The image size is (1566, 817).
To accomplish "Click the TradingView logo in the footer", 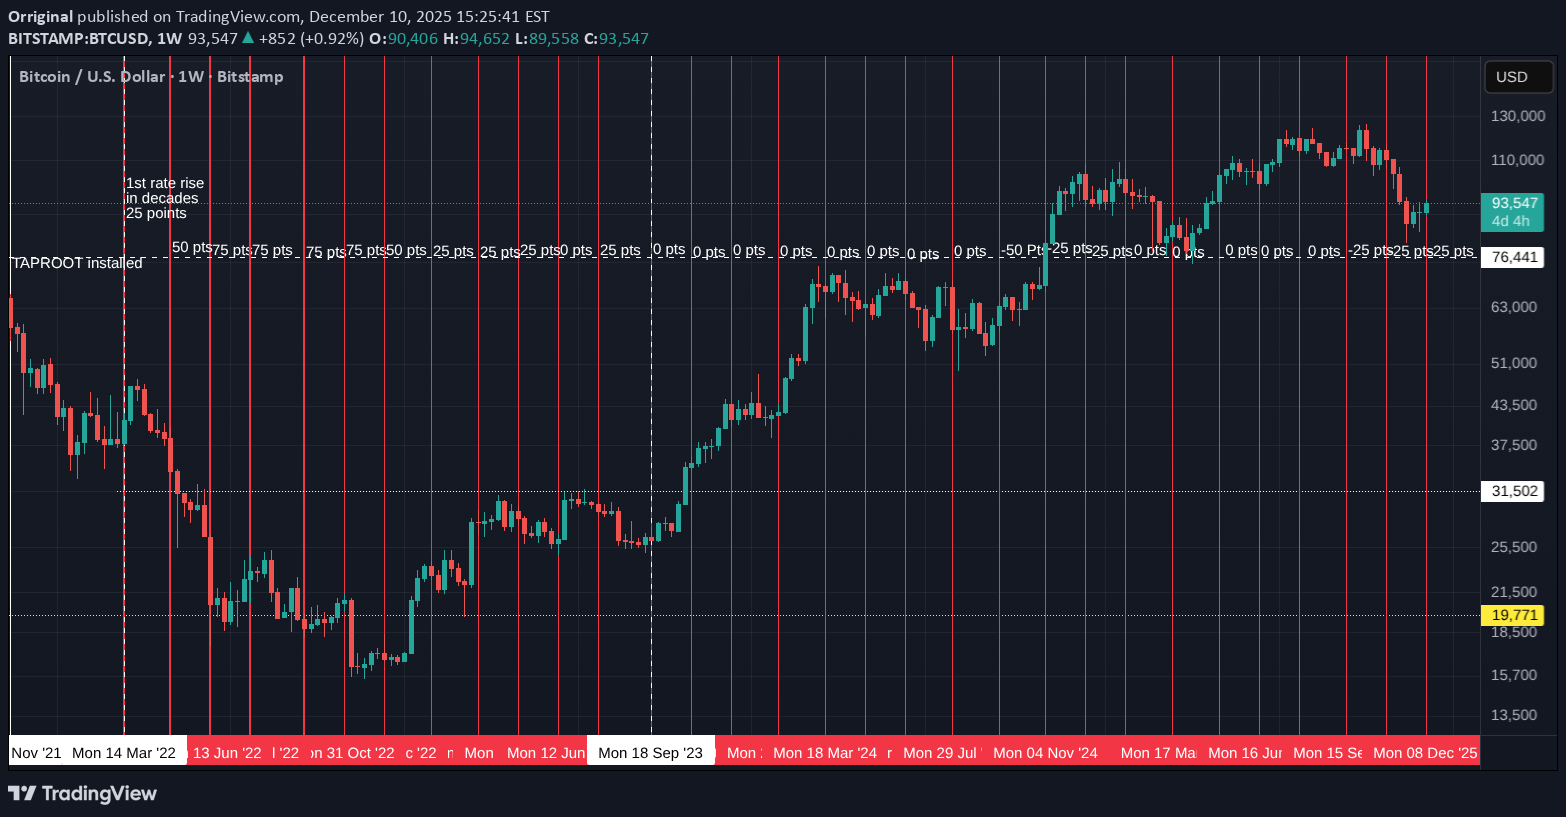I will [83, 793].
